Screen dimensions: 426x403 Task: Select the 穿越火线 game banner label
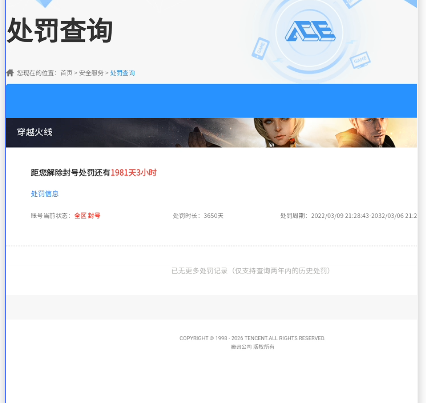click(35, 132)
